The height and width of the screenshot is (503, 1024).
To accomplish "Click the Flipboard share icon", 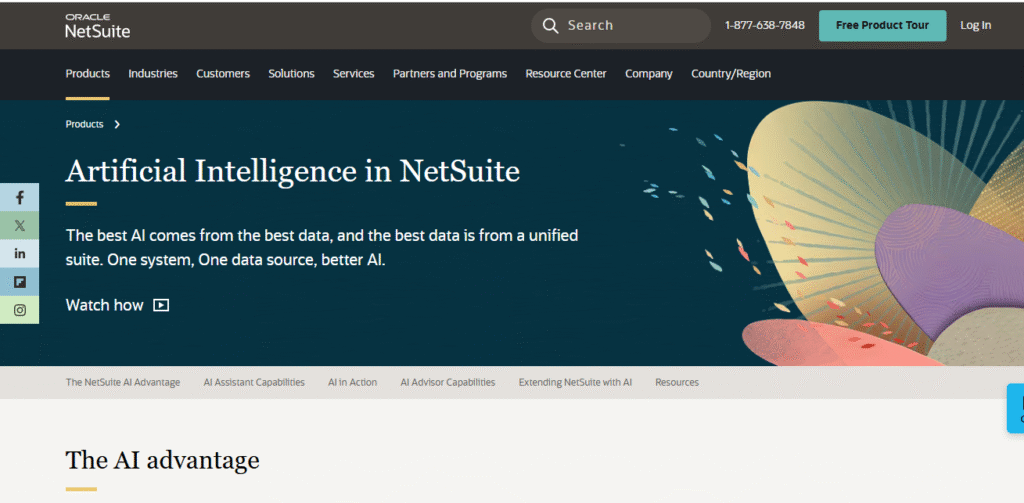I will click(19, 282).
